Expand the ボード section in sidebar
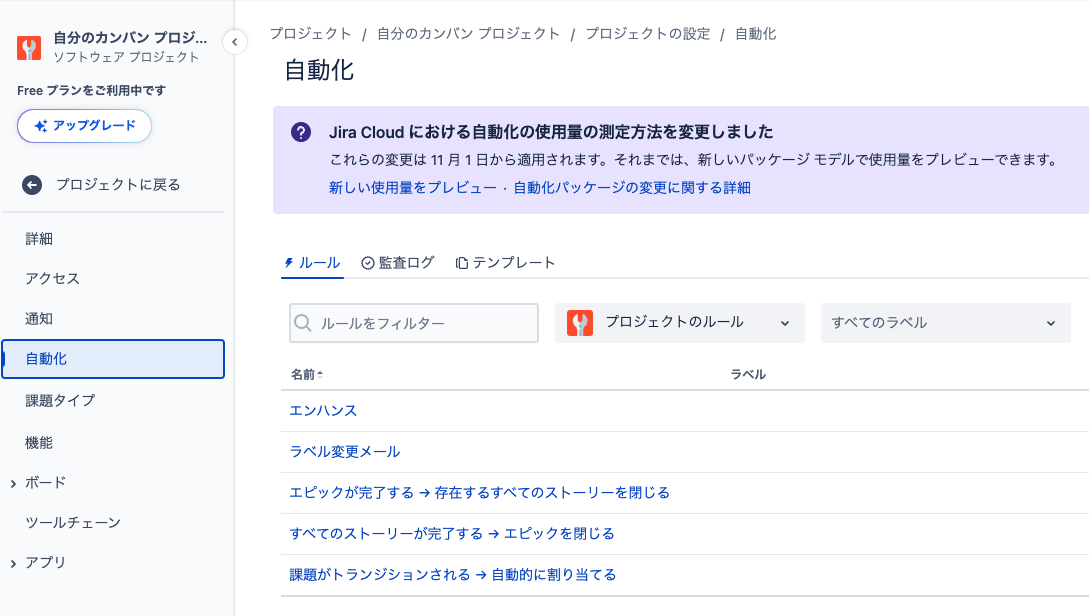 [x=14, y=483]
